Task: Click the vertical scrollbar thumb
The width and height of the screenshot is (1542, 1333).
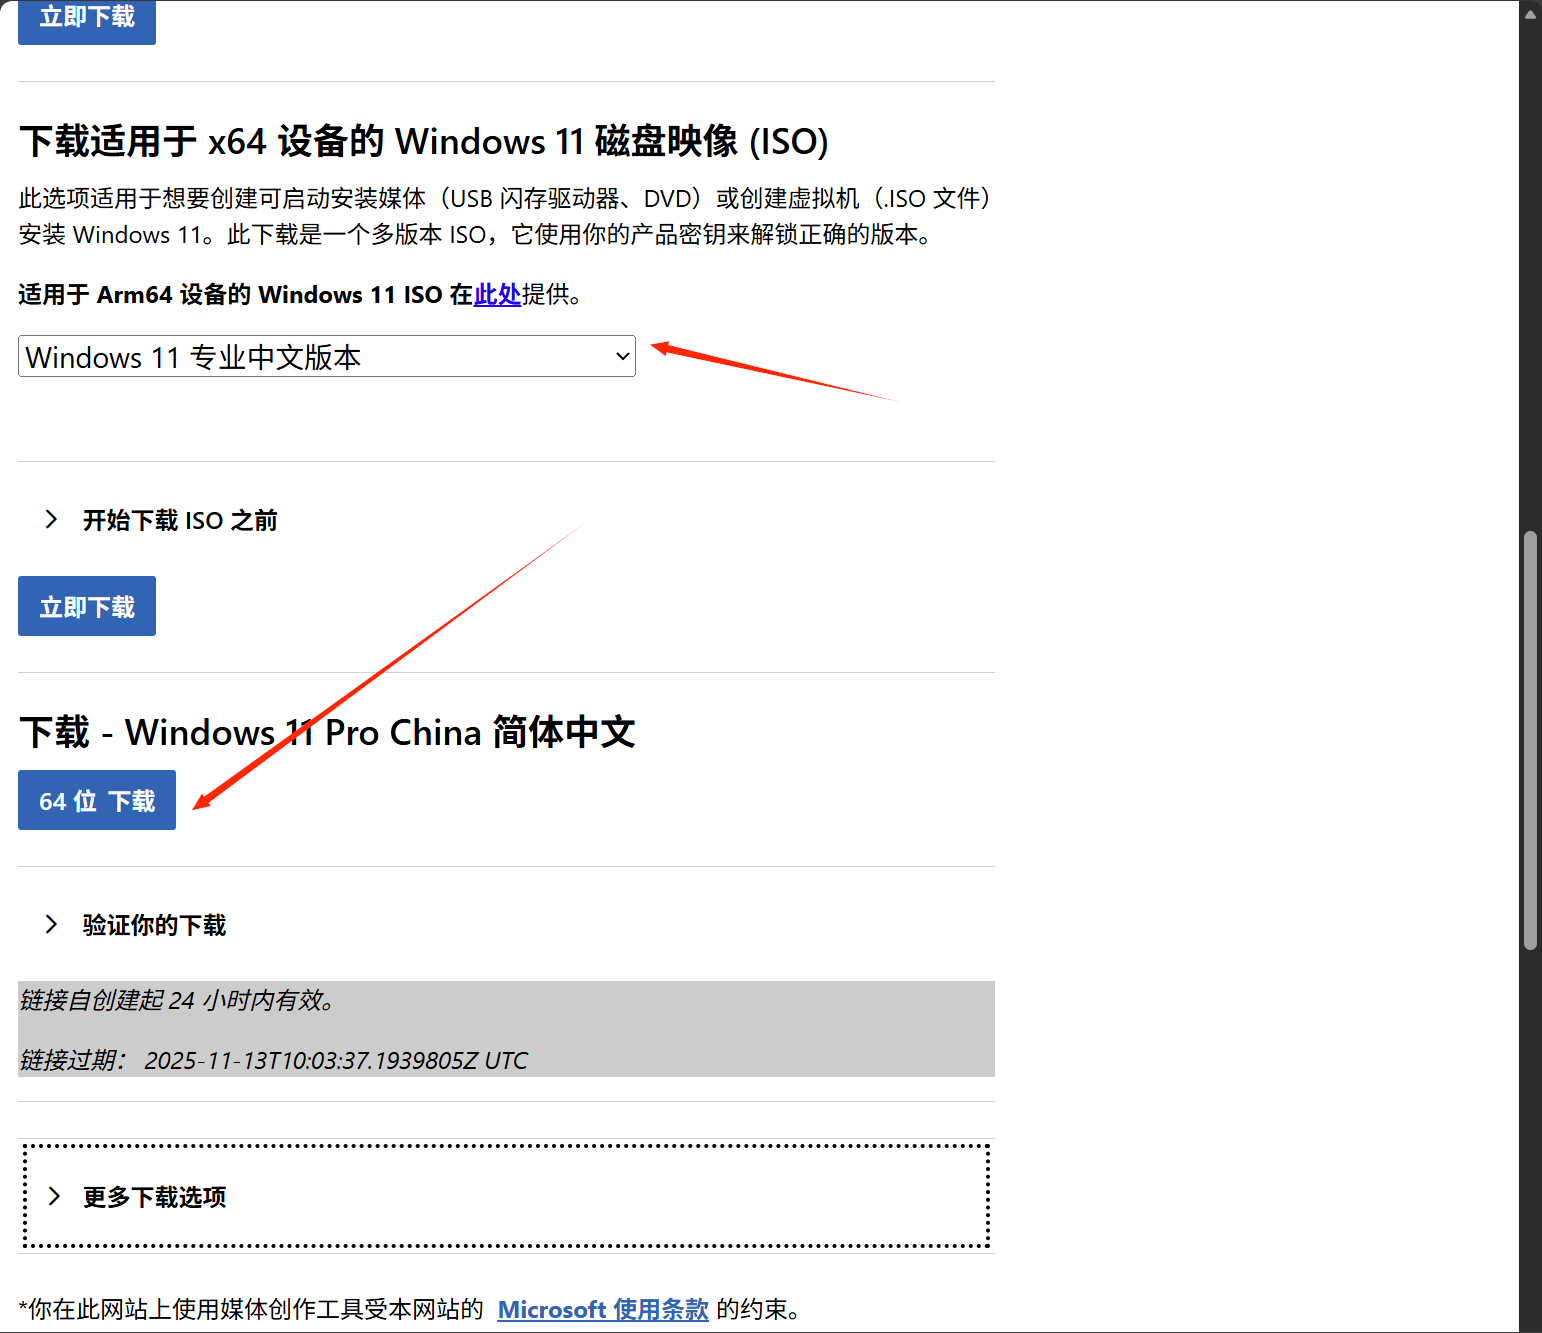Action: 1530,740
